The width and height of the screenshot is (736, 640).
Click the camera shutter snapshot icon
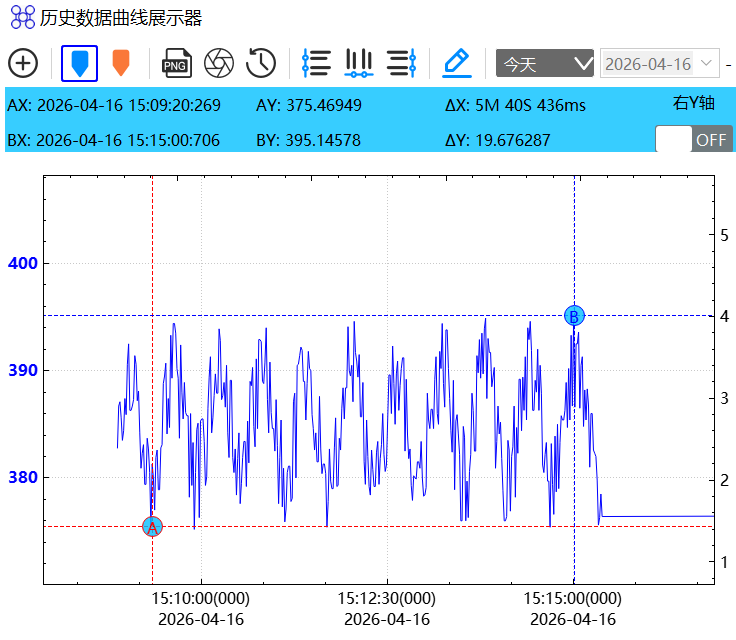[x=219, y=63]
